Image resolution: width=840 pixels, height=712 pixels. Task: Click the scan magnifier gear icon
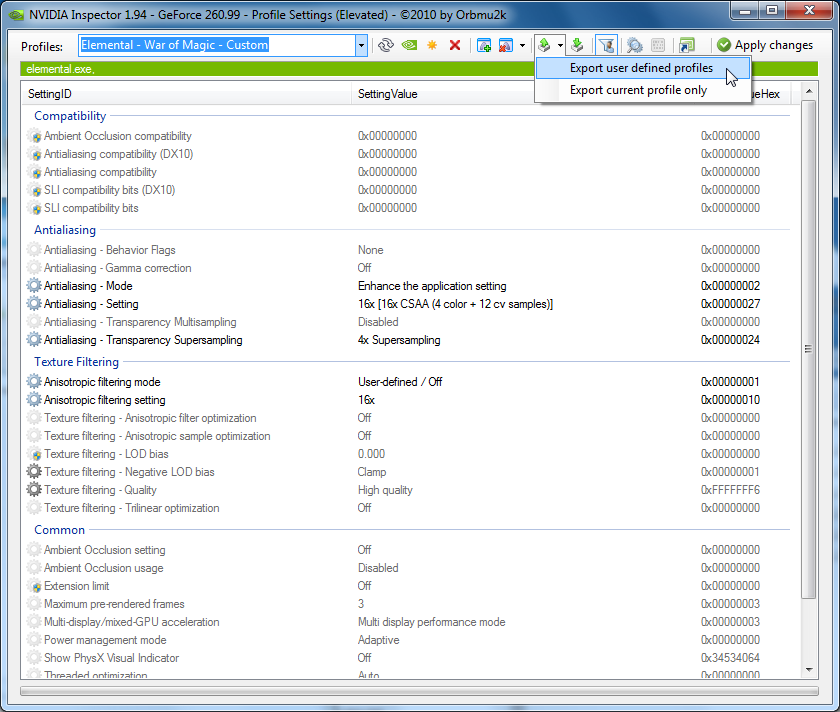(x=634, y=45)
